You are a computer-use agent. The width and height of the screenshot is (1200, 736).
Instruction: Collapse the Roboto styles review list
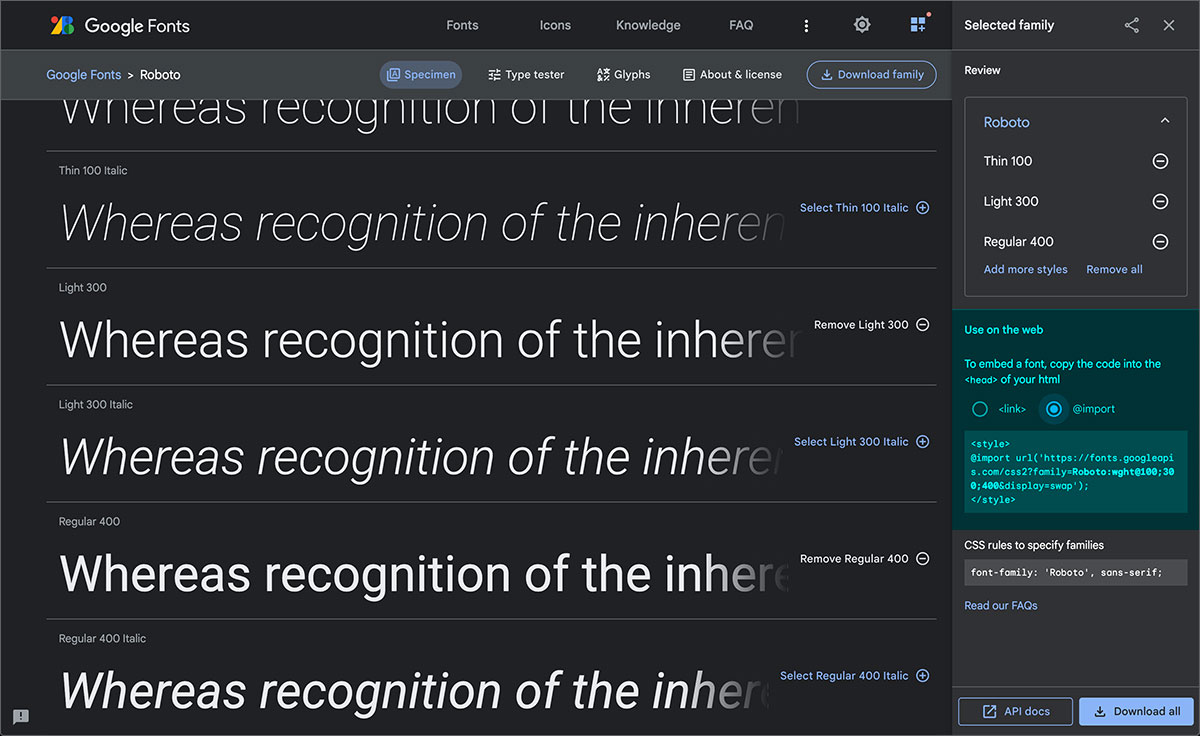[x=1163, y=118]
